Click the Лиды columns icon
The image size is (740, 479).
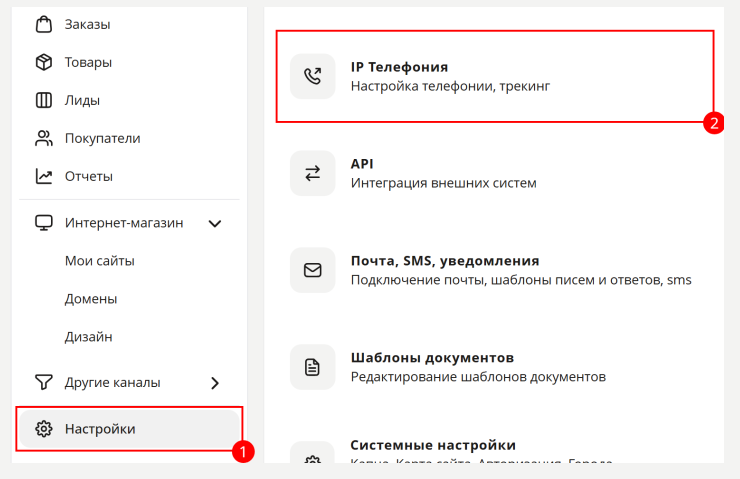[44, 100]
